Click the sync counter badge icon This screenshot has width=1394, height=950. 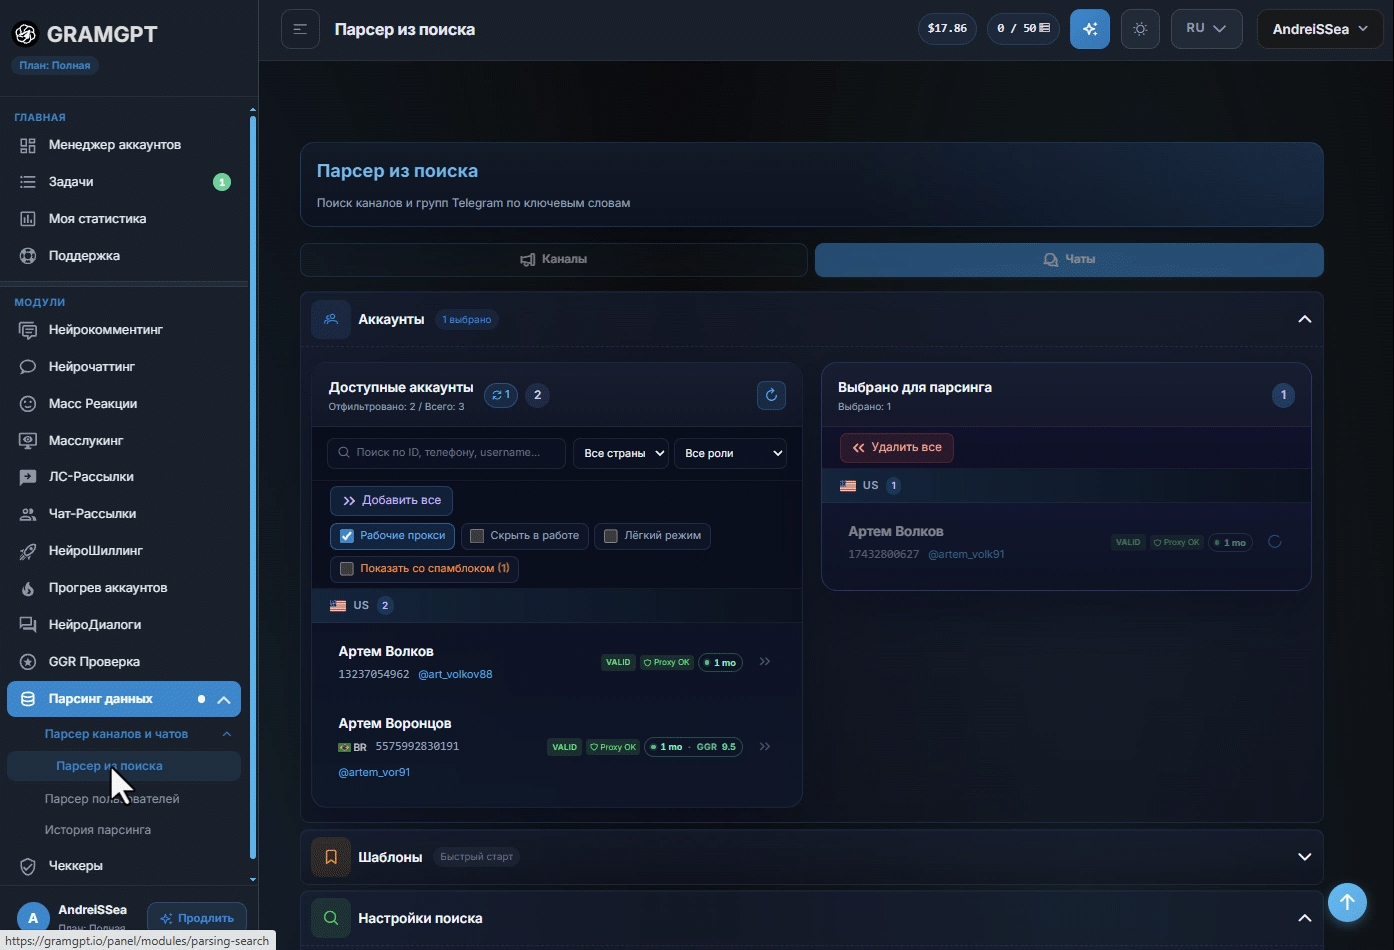(x=501, y=395)
